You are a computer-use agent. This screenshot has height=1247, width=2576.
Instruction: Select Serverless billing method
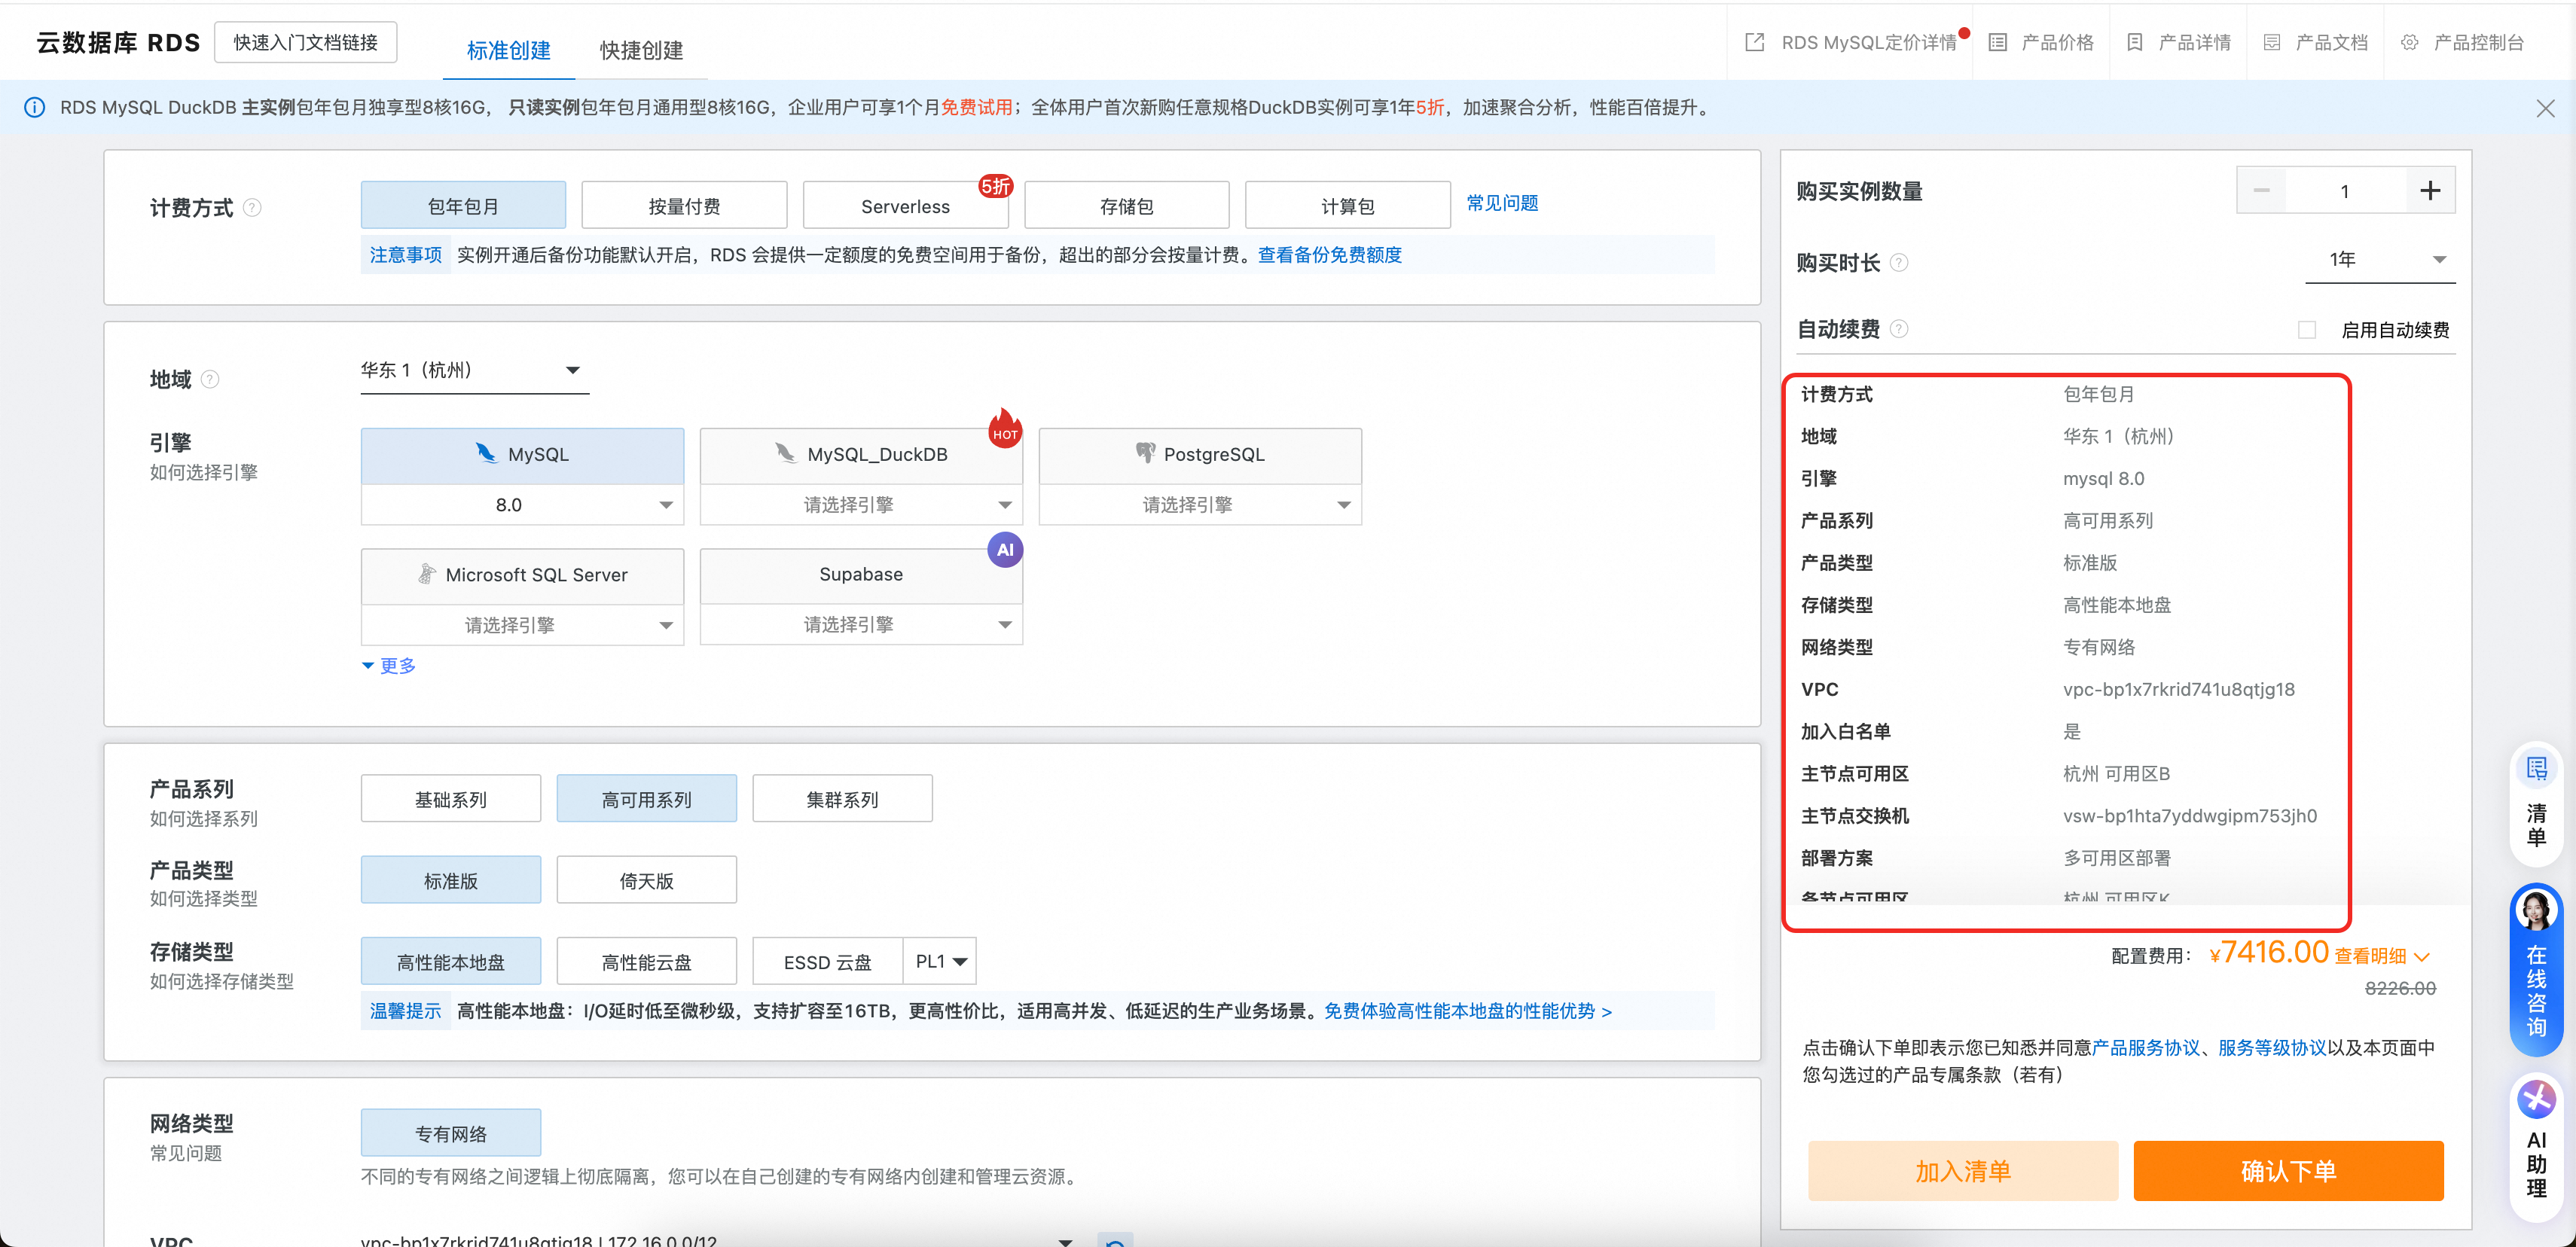(905, 206)
